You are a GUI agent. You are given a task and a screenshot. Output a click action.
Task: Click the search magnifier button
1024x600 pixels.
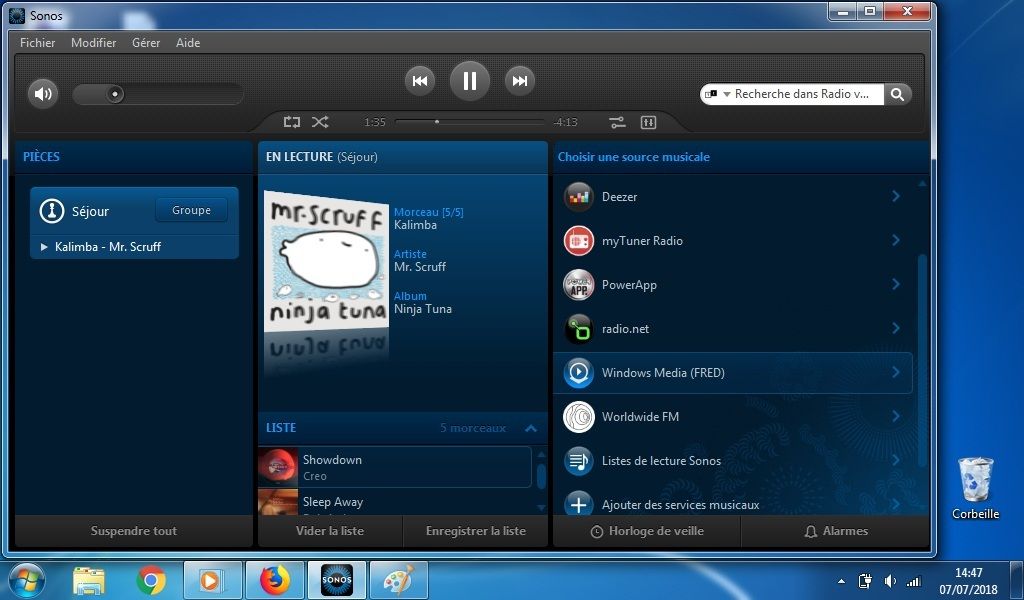coord(897,94)
